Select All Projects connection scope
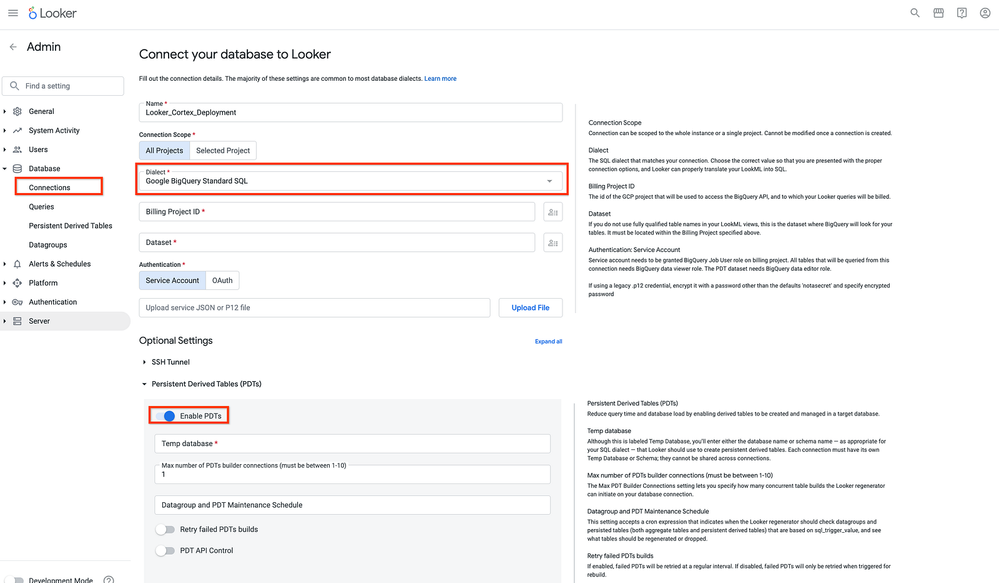 [164, 150]
